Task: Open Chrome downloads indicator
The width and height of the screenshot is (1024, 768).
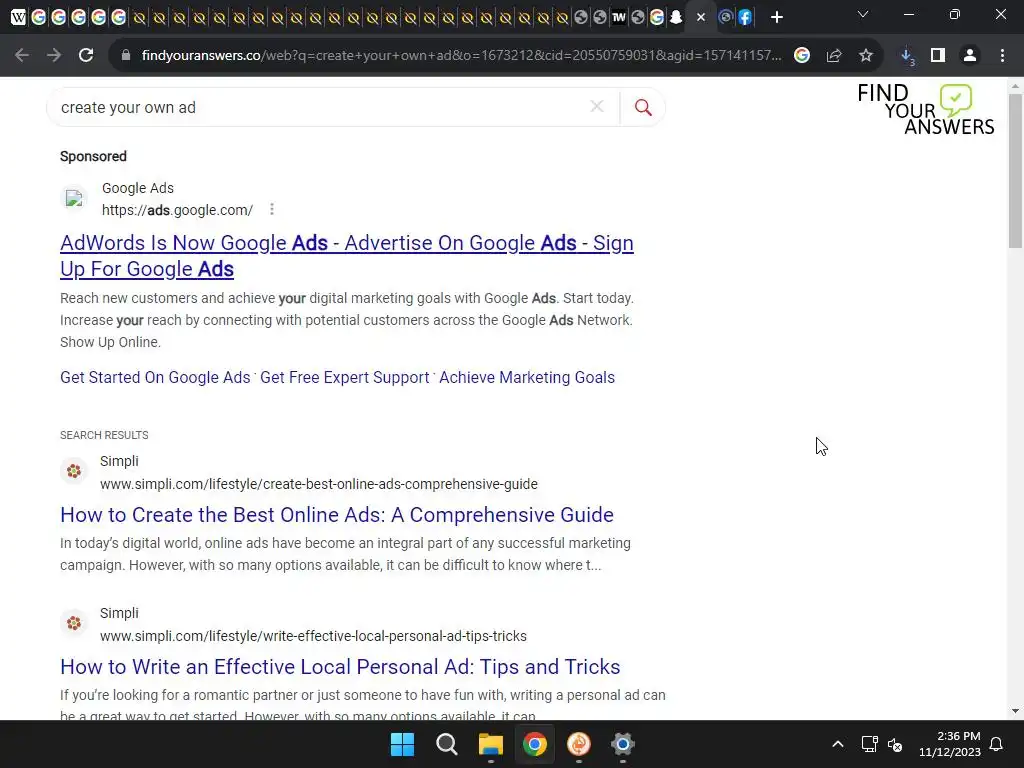Action: (907, 56)
